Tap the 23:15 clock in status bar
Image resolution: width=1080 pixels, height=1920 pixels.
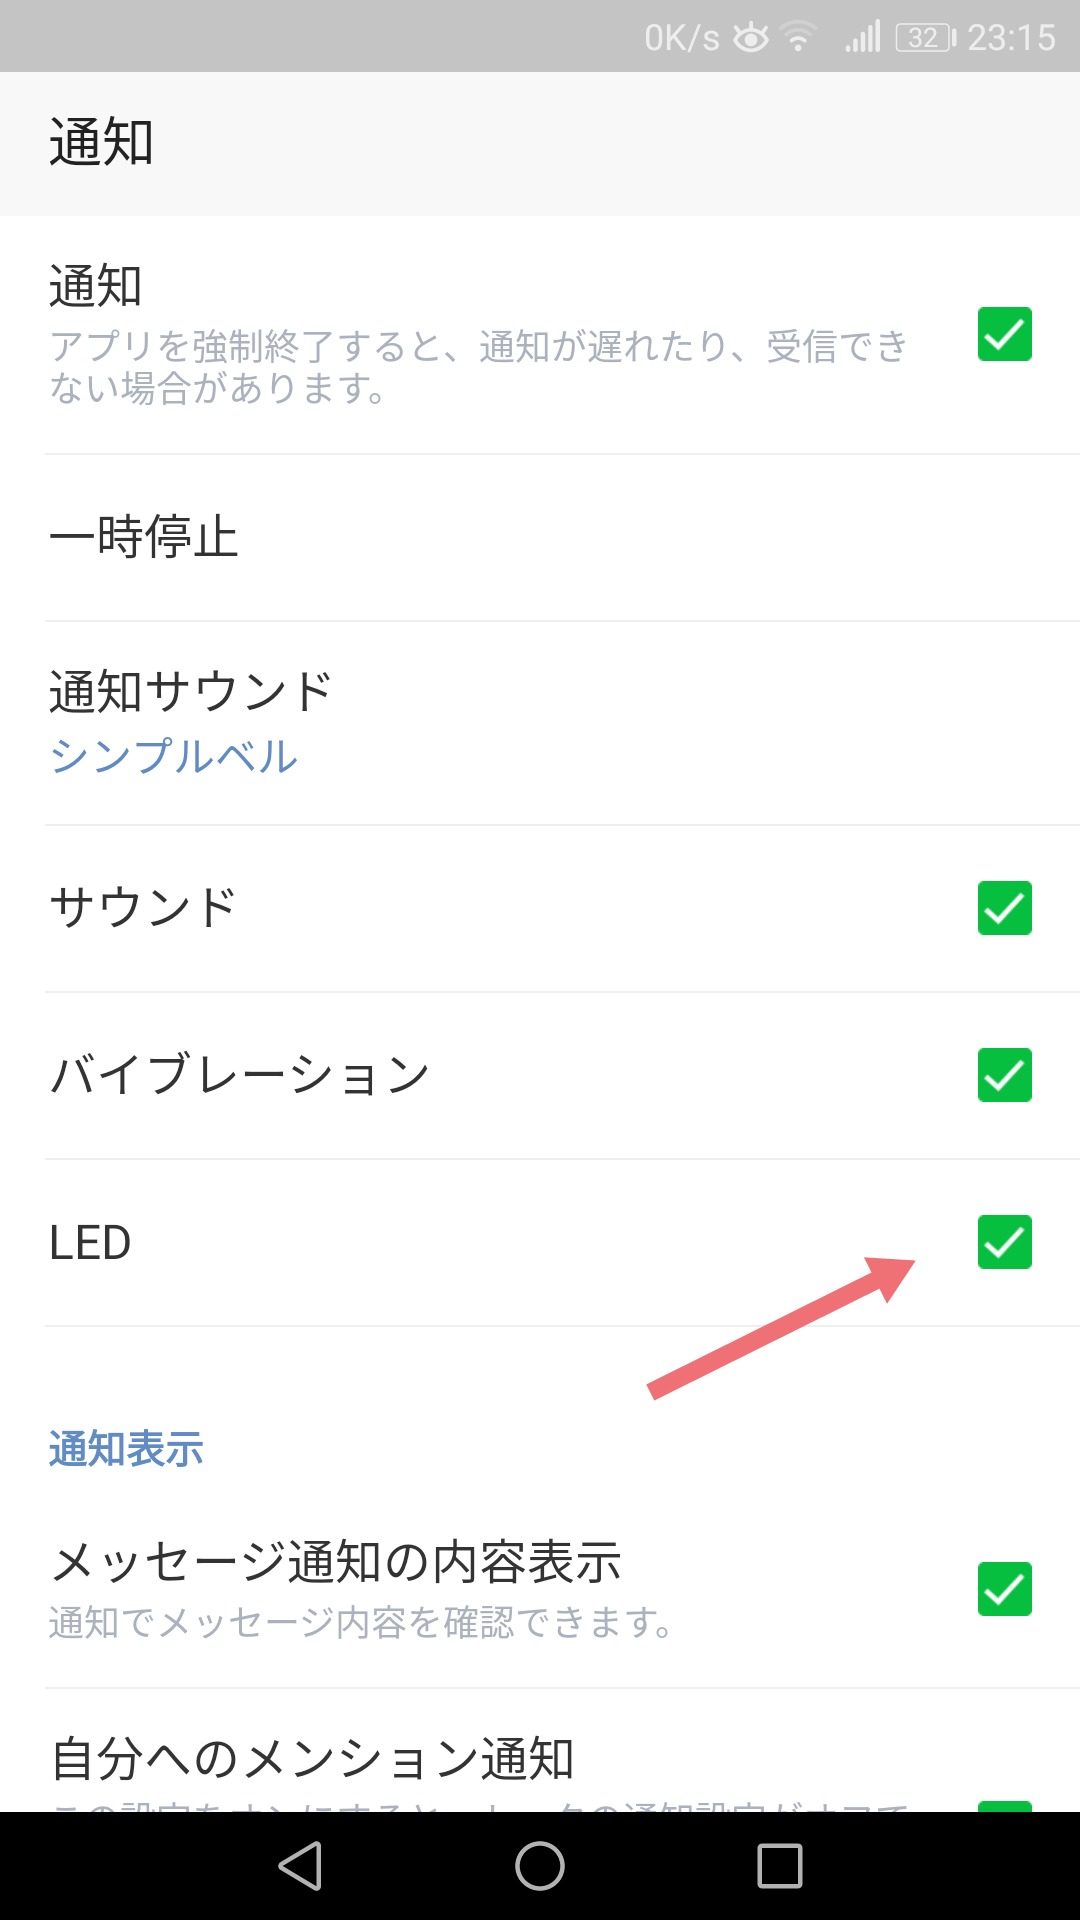tap(1011, 38)
